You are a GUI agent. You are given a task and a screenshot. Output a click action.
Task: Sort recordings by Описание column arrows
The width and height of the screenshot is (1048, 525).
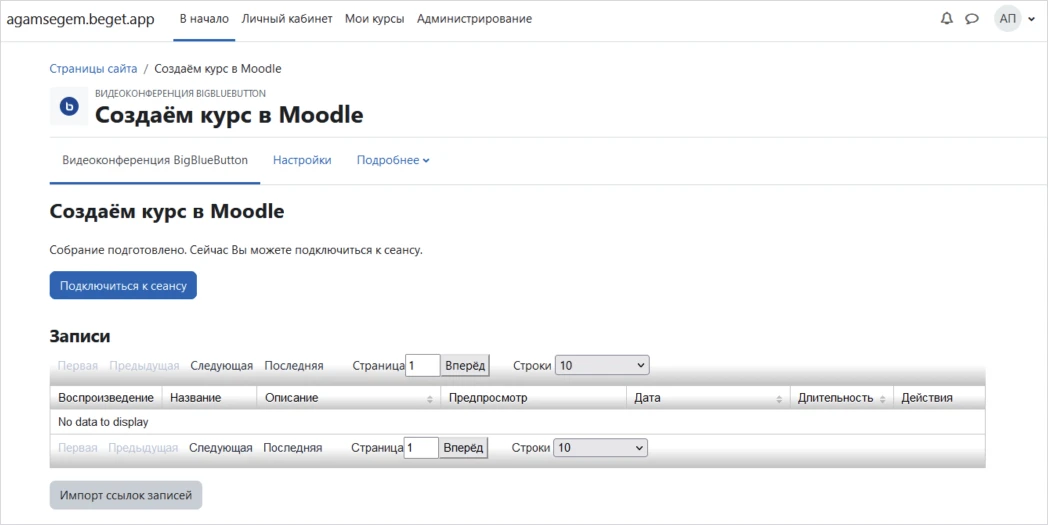pyautogui.click(x=430, y=398)
